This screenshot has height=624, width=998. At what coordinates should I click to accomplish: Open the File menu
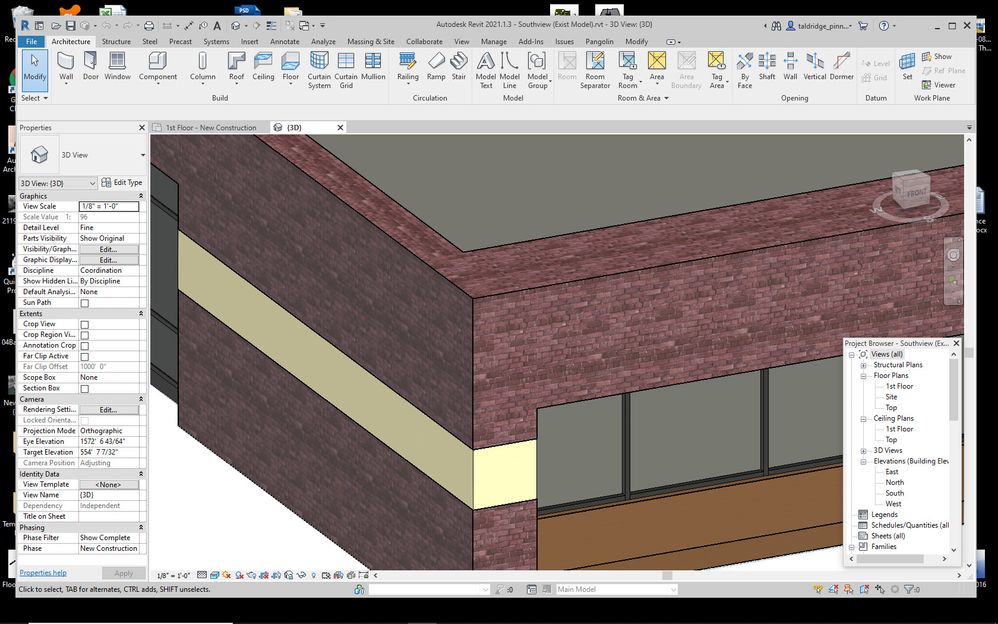[31, 41]
